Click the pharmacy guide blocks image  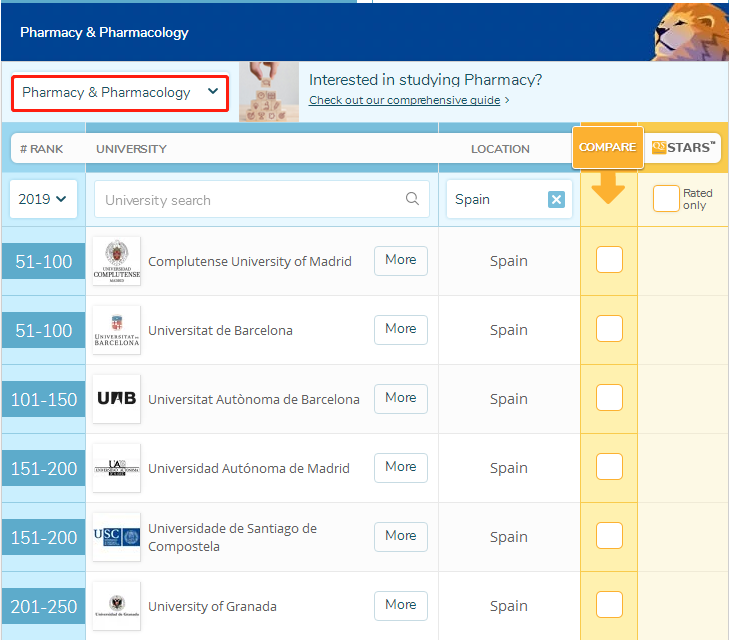pos(269,92)
